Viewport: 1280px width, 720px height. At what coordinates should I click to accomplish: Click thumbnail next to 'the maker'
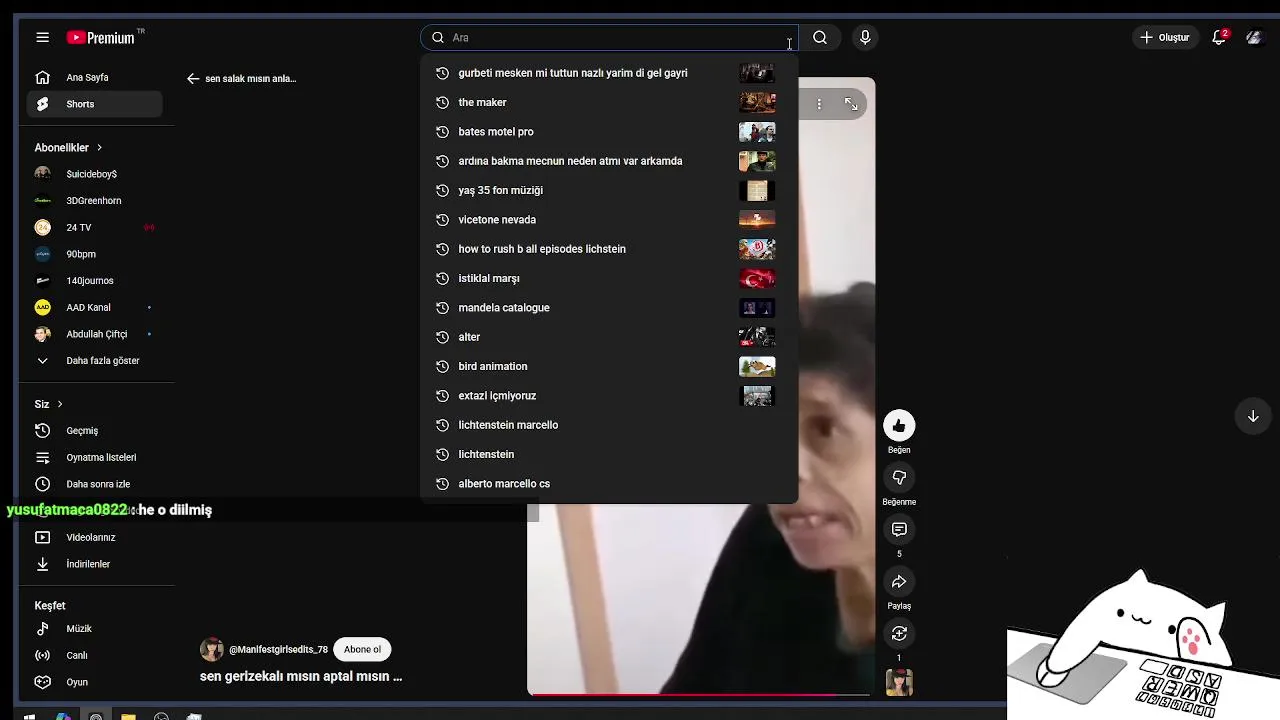(x=757, y=102)
